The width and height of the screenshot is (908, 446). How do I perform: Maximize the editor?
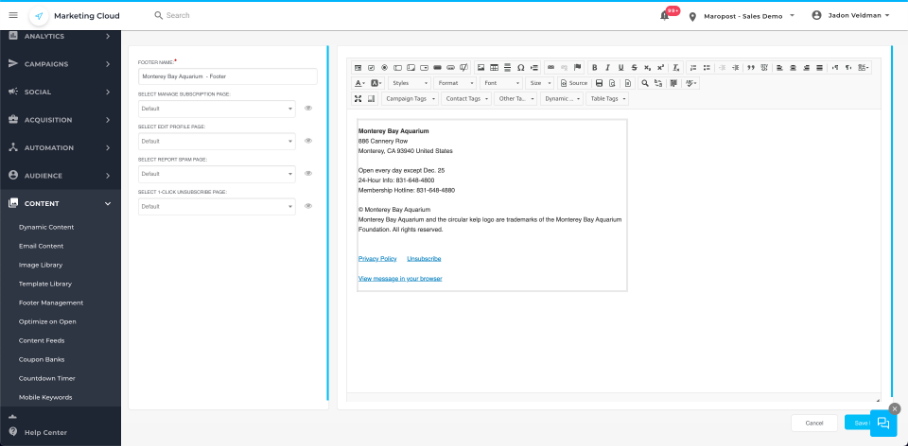(x=358, y=99)
